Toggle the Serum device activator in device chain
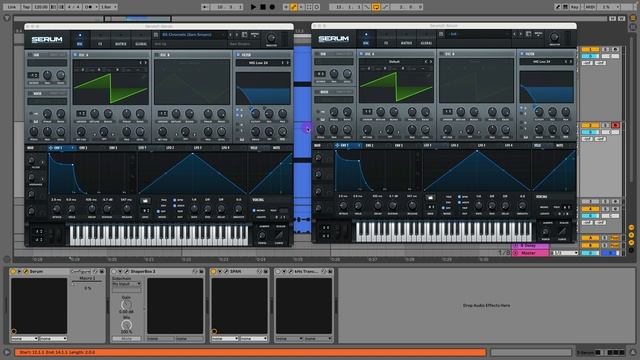The height and width of the screenshot is (360, 640). point(13,271)
